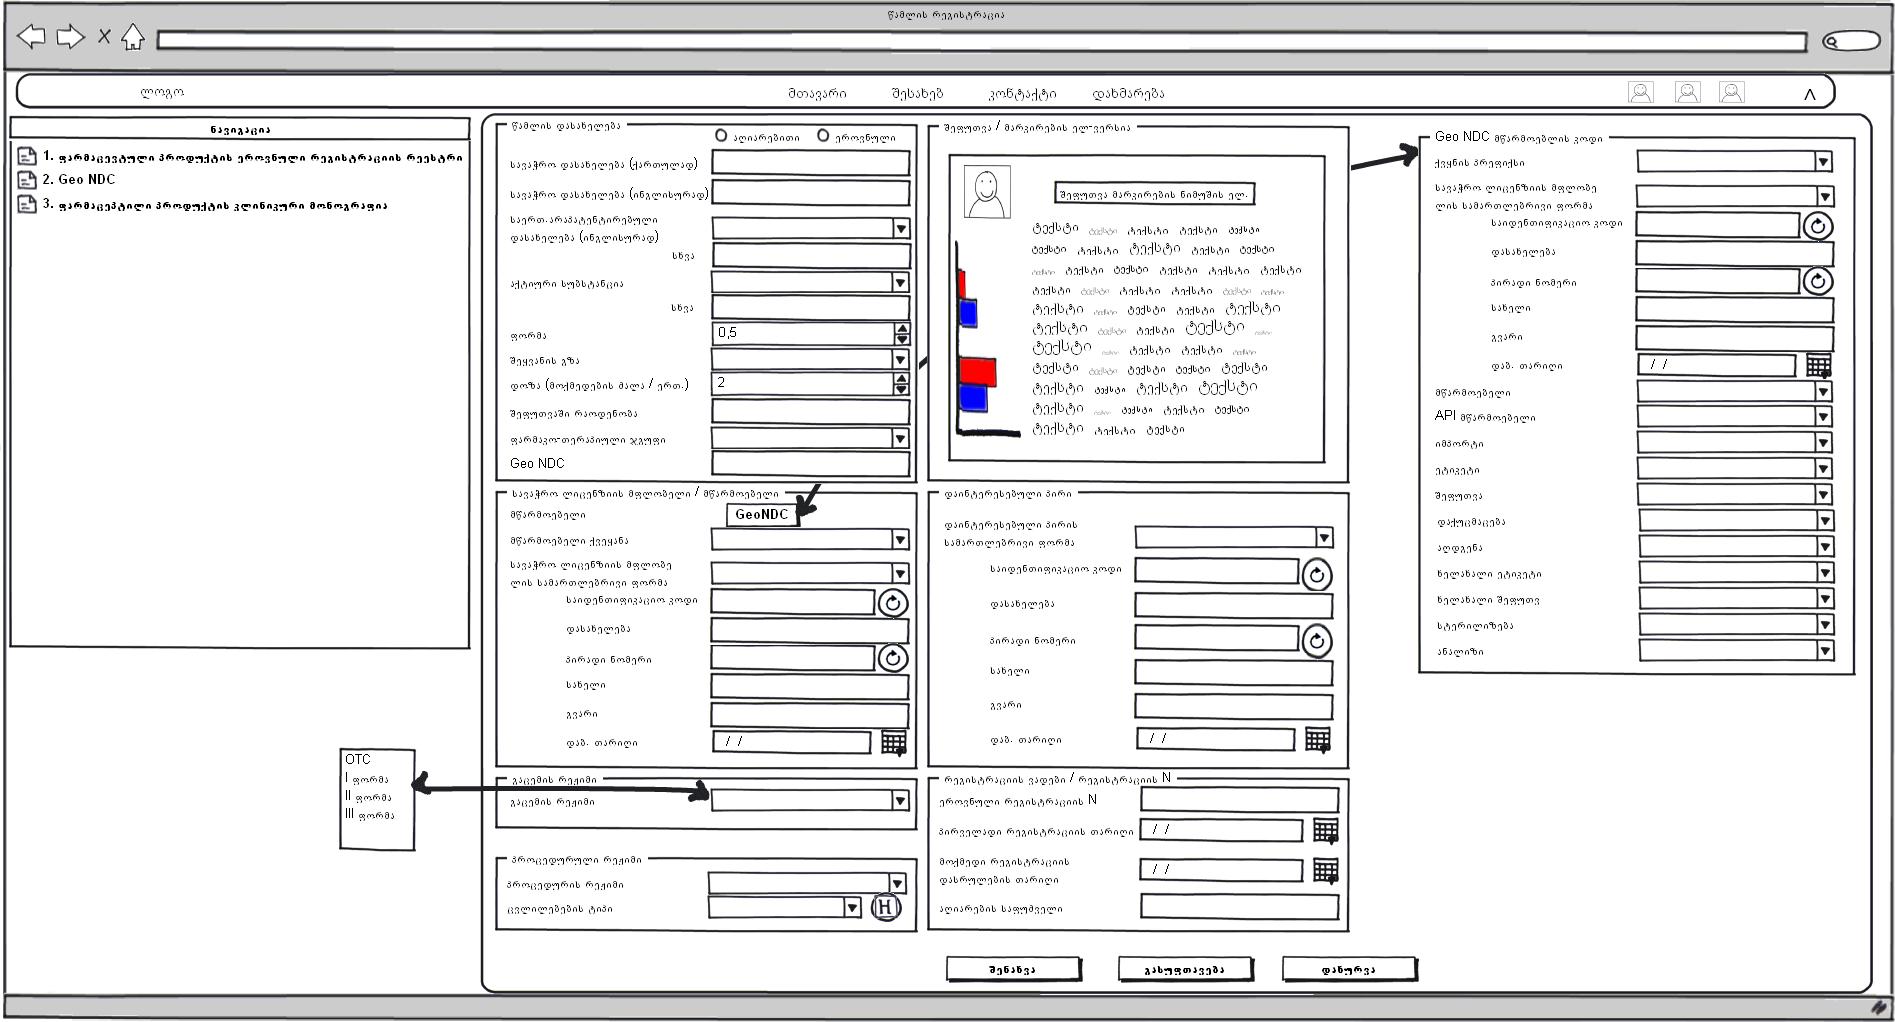
Task: Open the აქტიური სუბსტანცია dropdown
Action: (900, 283)
